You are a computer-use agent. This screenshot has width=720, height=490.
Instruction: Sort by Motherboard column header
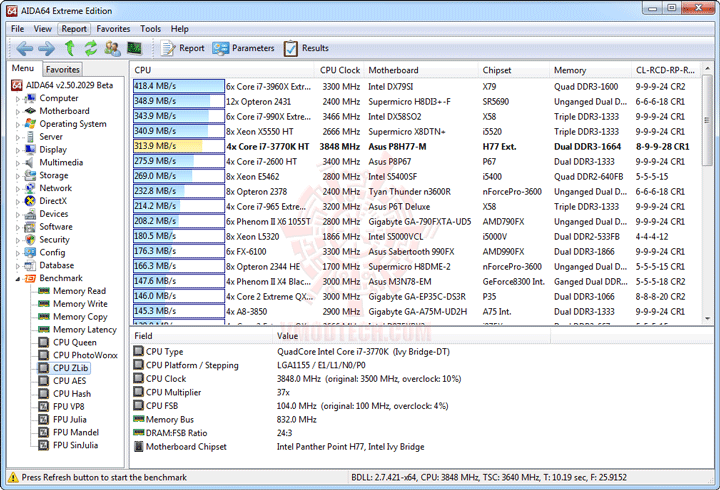pos(421,70)
